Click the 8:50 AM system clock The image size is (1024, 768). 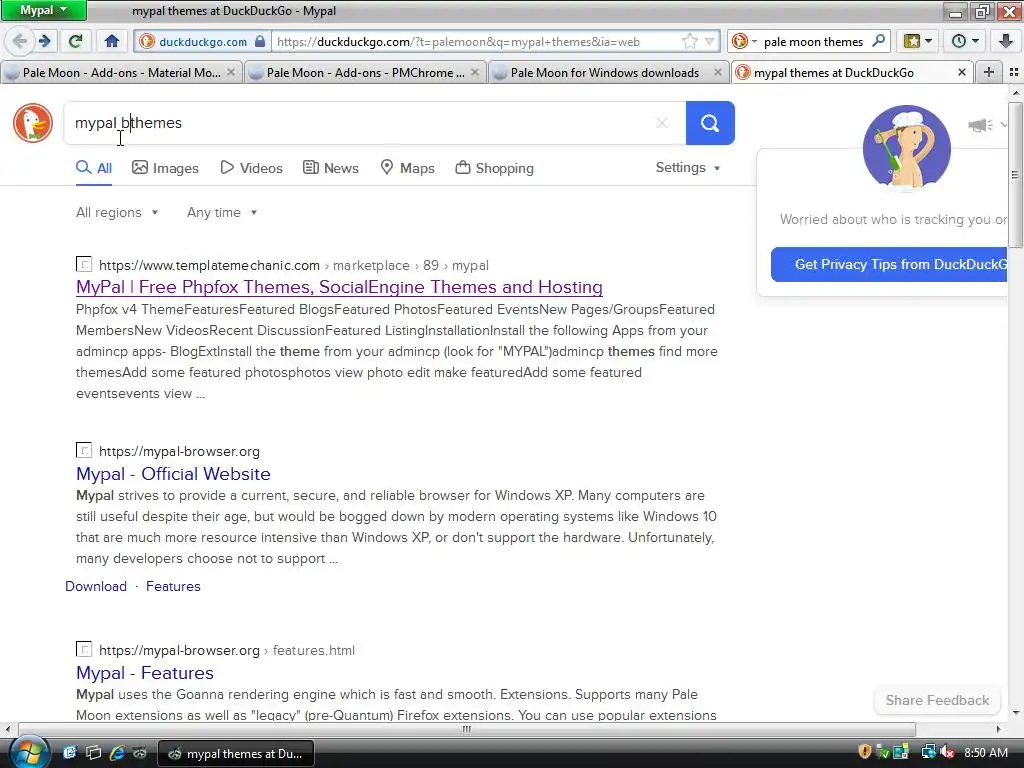(985, 753)
